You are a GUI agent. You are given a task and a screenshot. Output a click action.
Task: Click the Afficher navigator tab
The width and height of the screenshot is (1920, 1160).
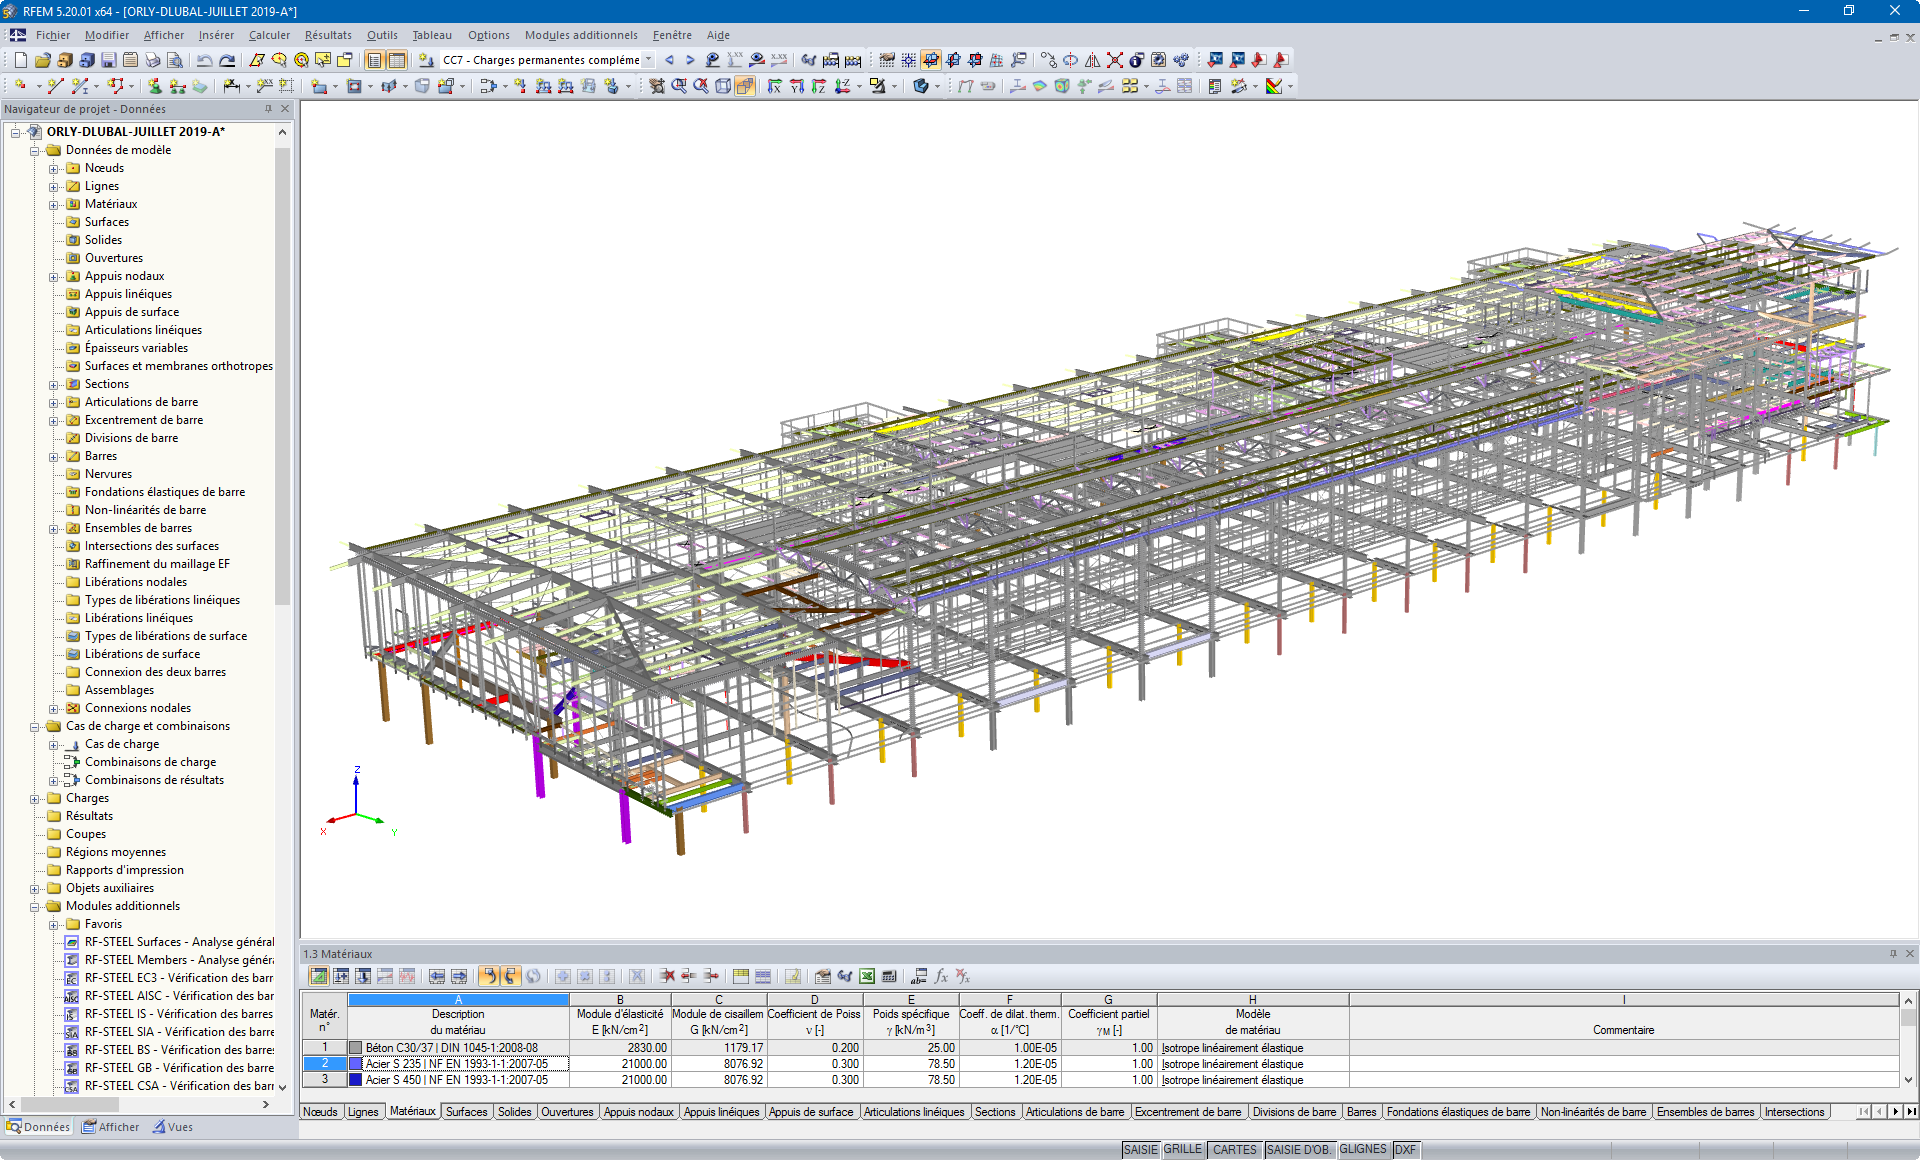[x=111, y=1127]
